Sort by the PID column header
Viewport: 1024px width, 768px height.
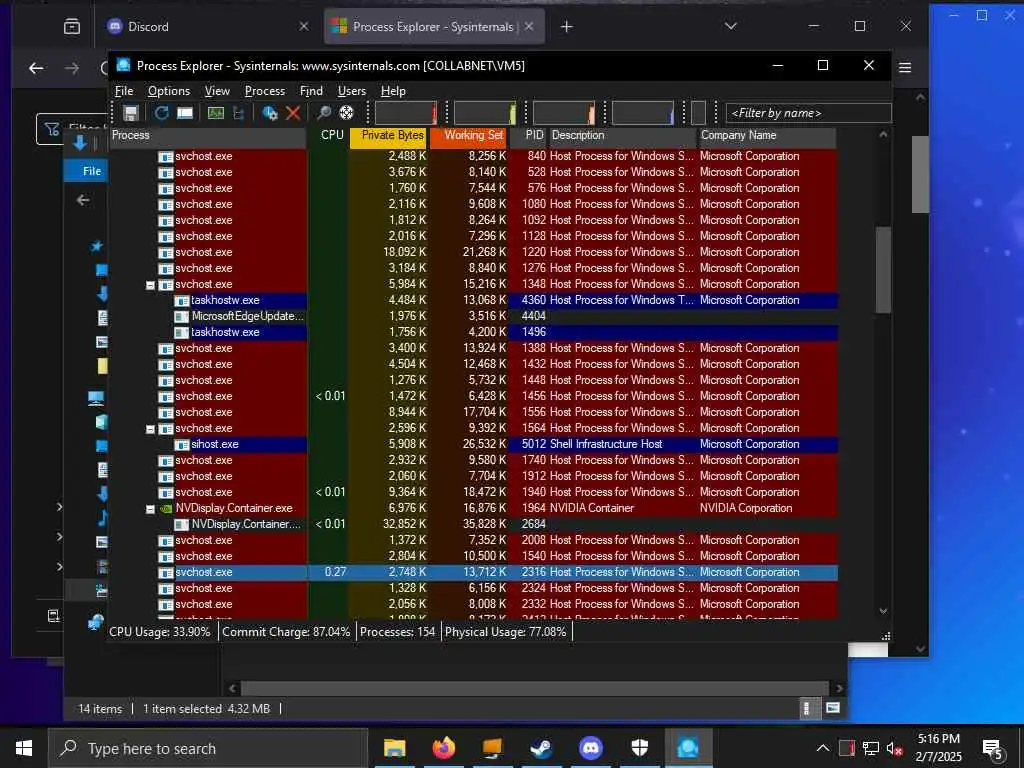[528, 135]
